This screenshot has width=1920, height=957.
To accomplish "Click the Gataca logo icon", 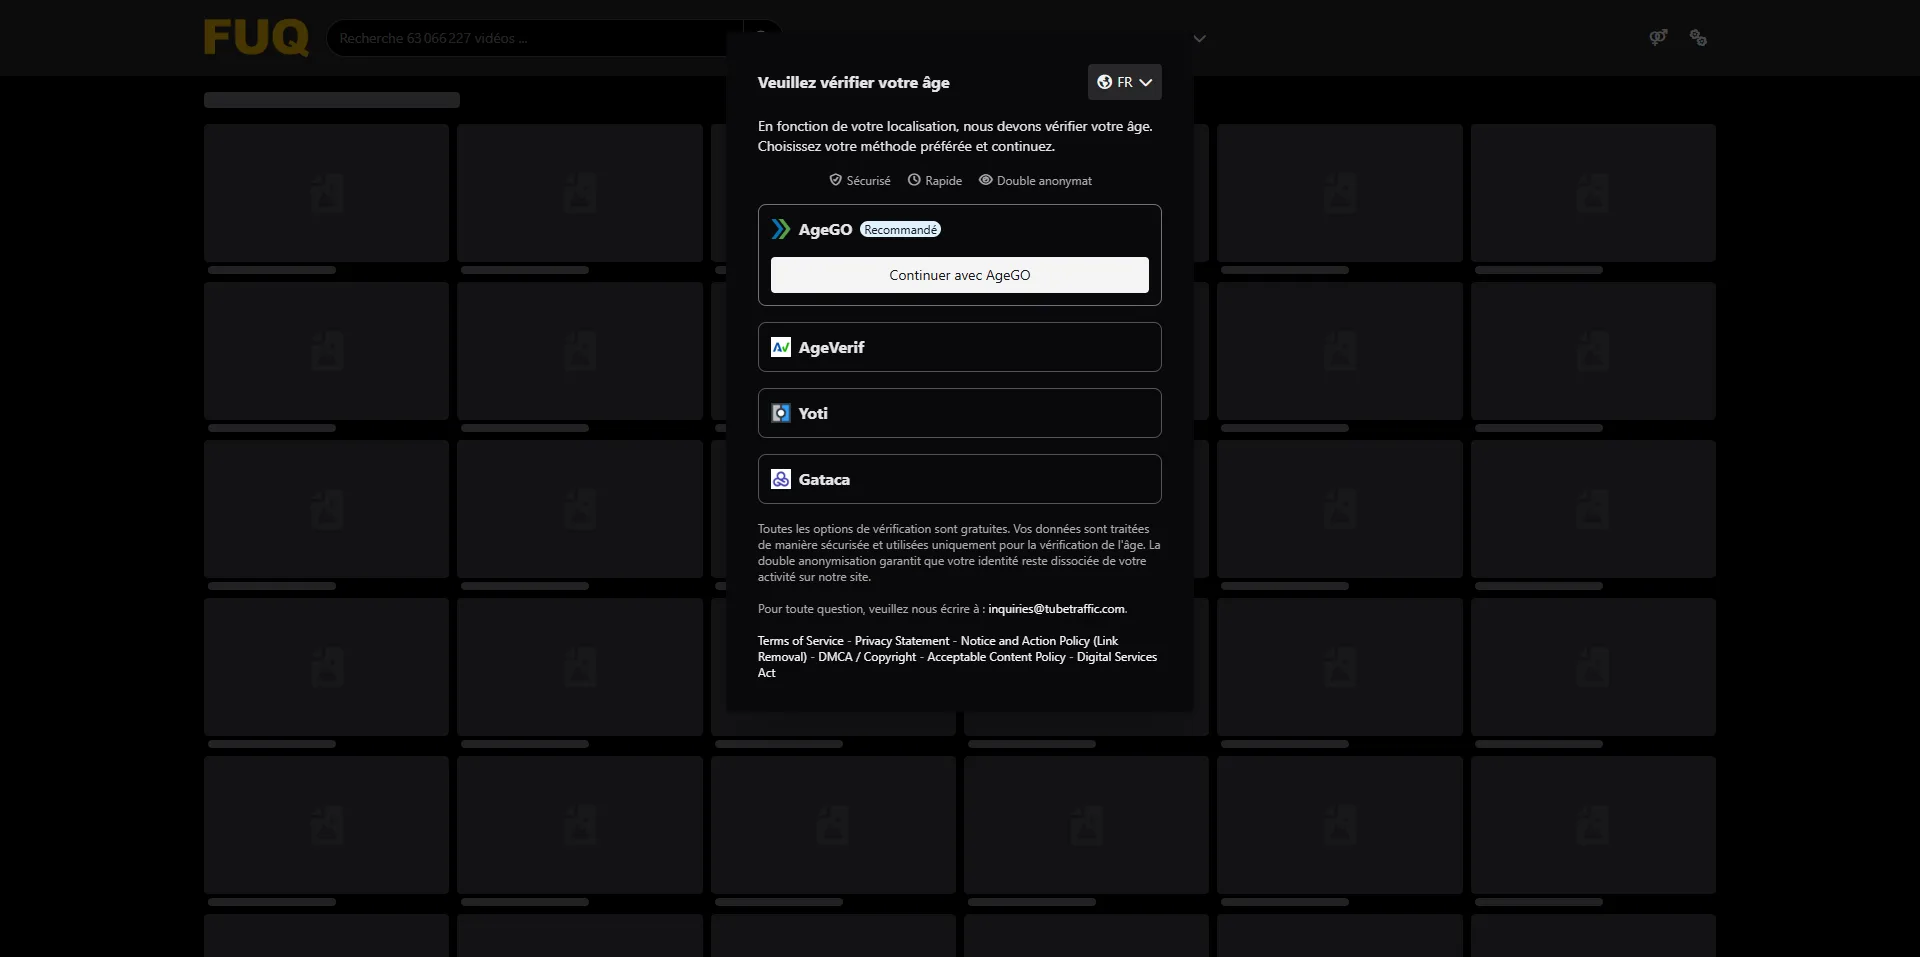I will (x=781, y=479).
